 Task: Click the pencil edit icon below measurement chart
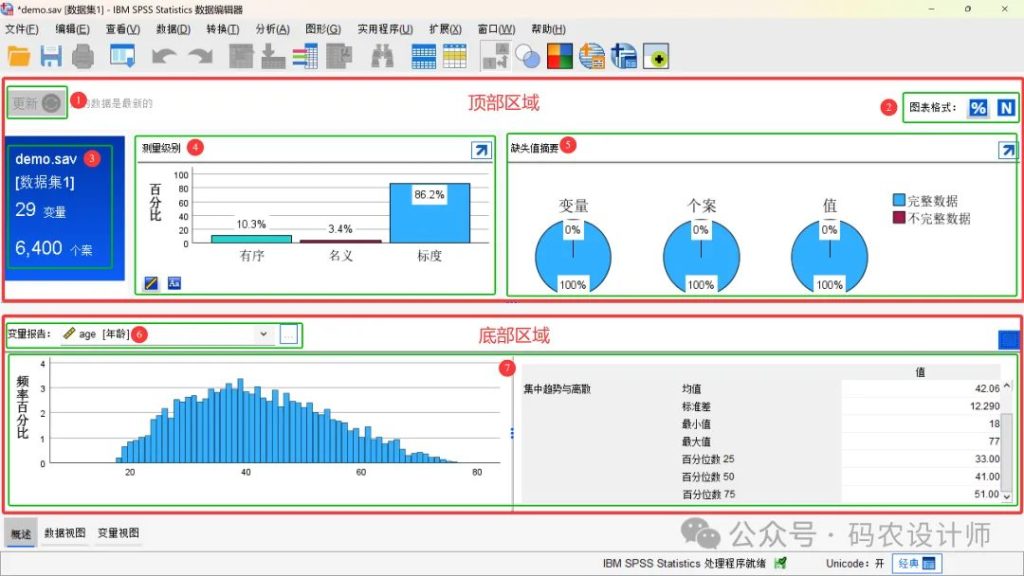click(152, 283)
